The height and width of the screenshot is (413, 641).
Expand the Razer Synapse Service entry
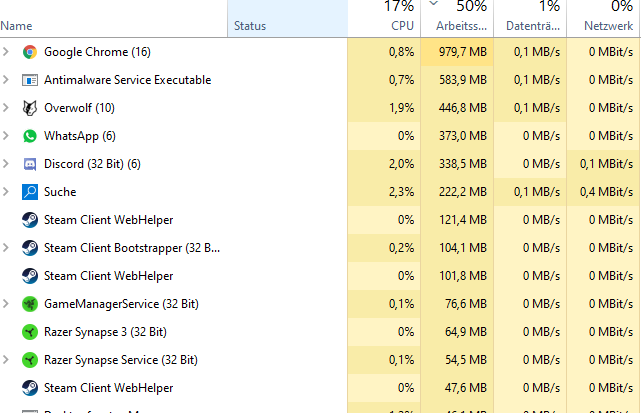coord(6,360)
